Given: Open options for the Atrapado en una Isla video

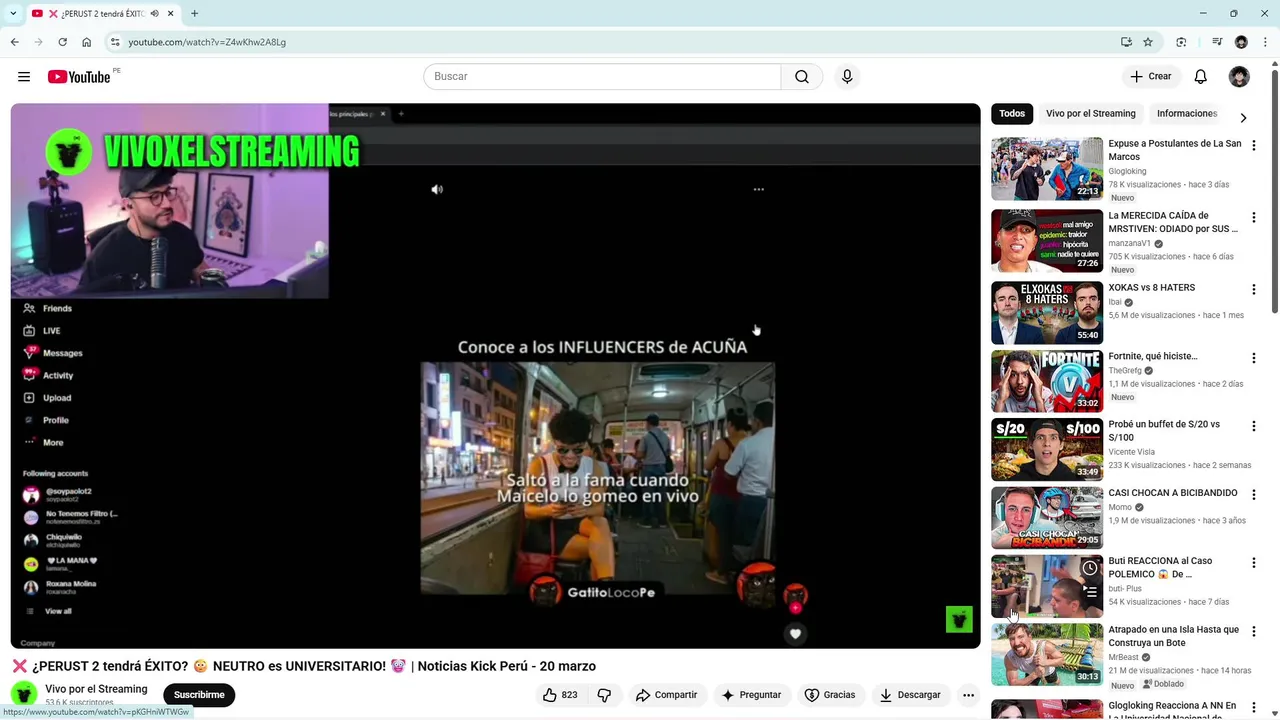Looking at the screenshot, I should coord(1253,632).
